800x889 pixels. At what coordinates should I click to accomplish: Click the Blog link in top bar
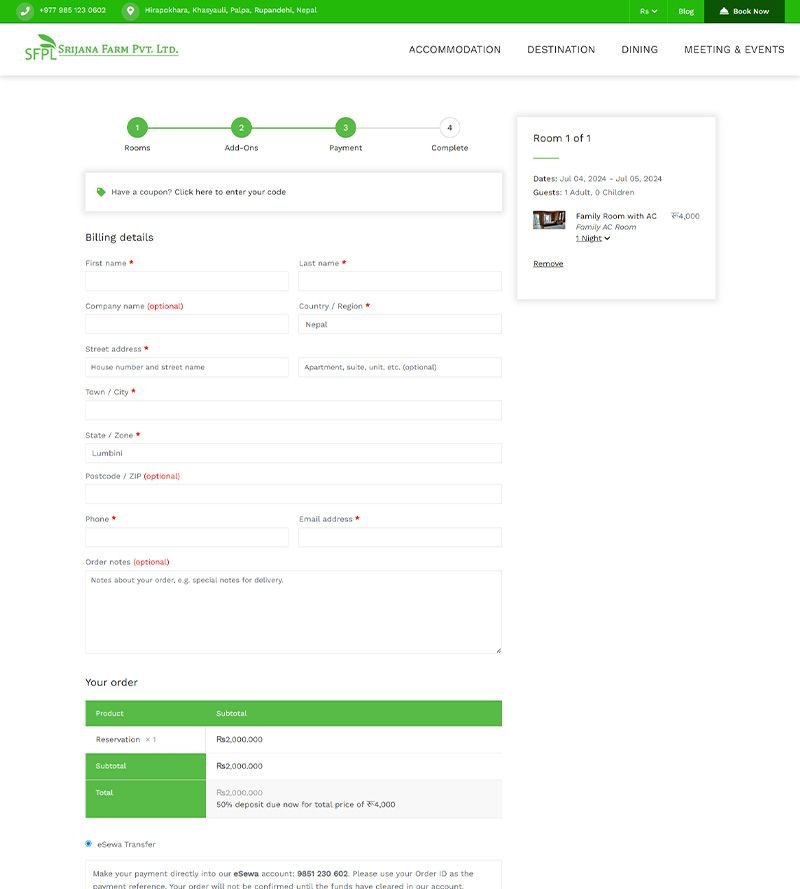coord(686,11)
